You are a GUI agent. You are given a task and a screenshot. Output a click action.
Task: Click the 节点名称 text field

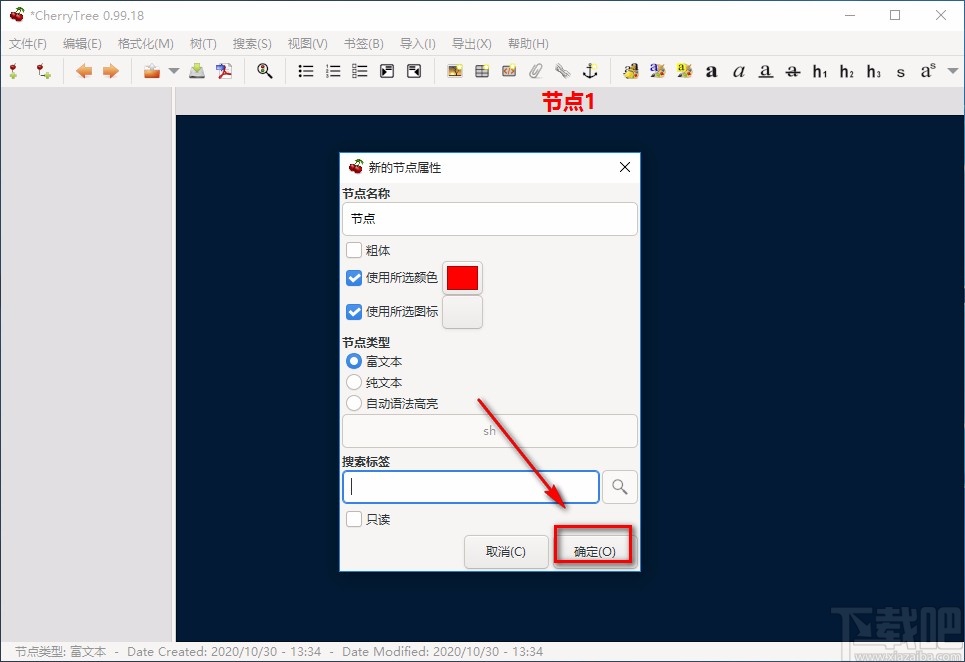(490, 219)
